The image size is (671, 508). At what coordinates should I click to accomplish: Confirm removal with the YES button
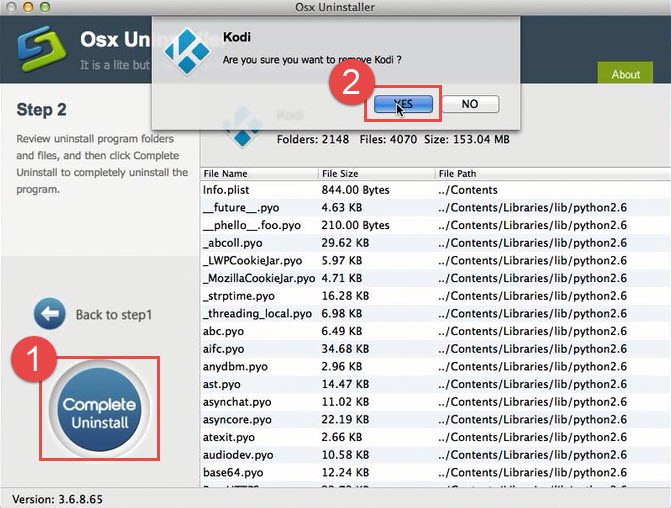[x=403, y=104]
